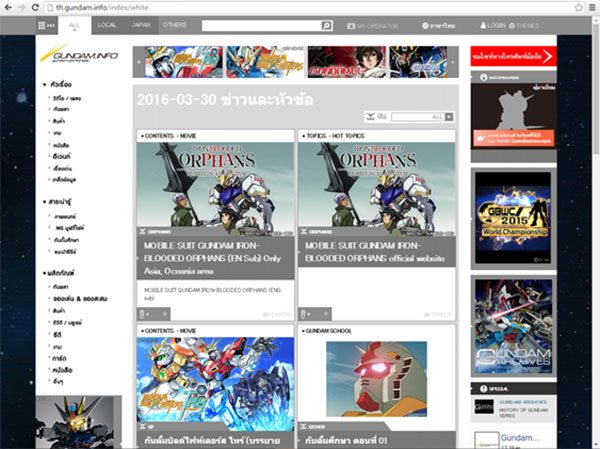Switch to the LOCAL tab
This screenshot has width=600, height=449.
pos(107,24)
